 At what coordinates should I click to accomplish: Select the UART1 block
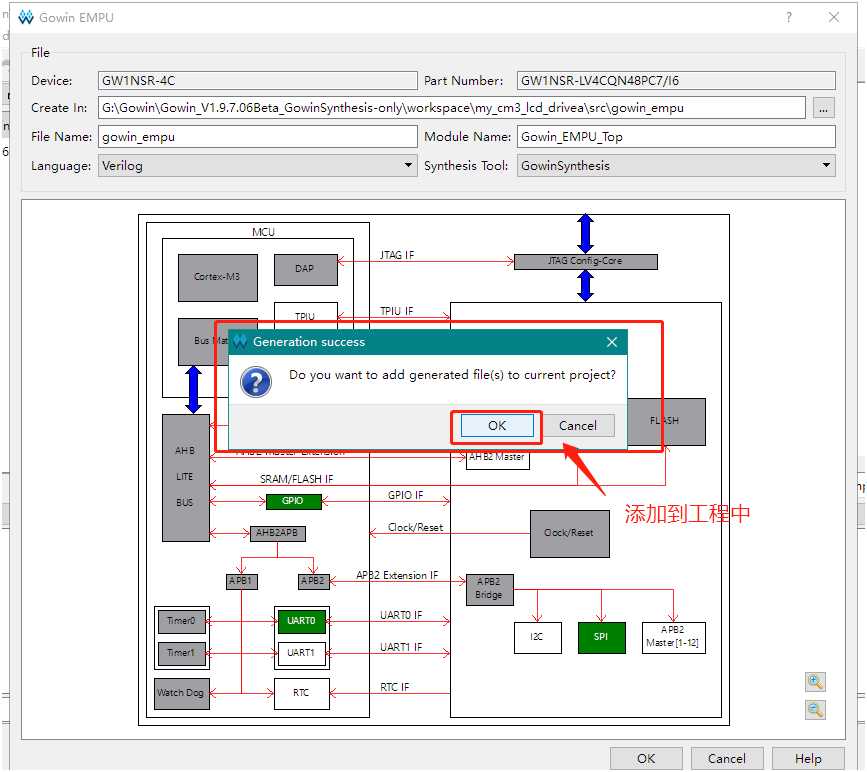[301, 653]
